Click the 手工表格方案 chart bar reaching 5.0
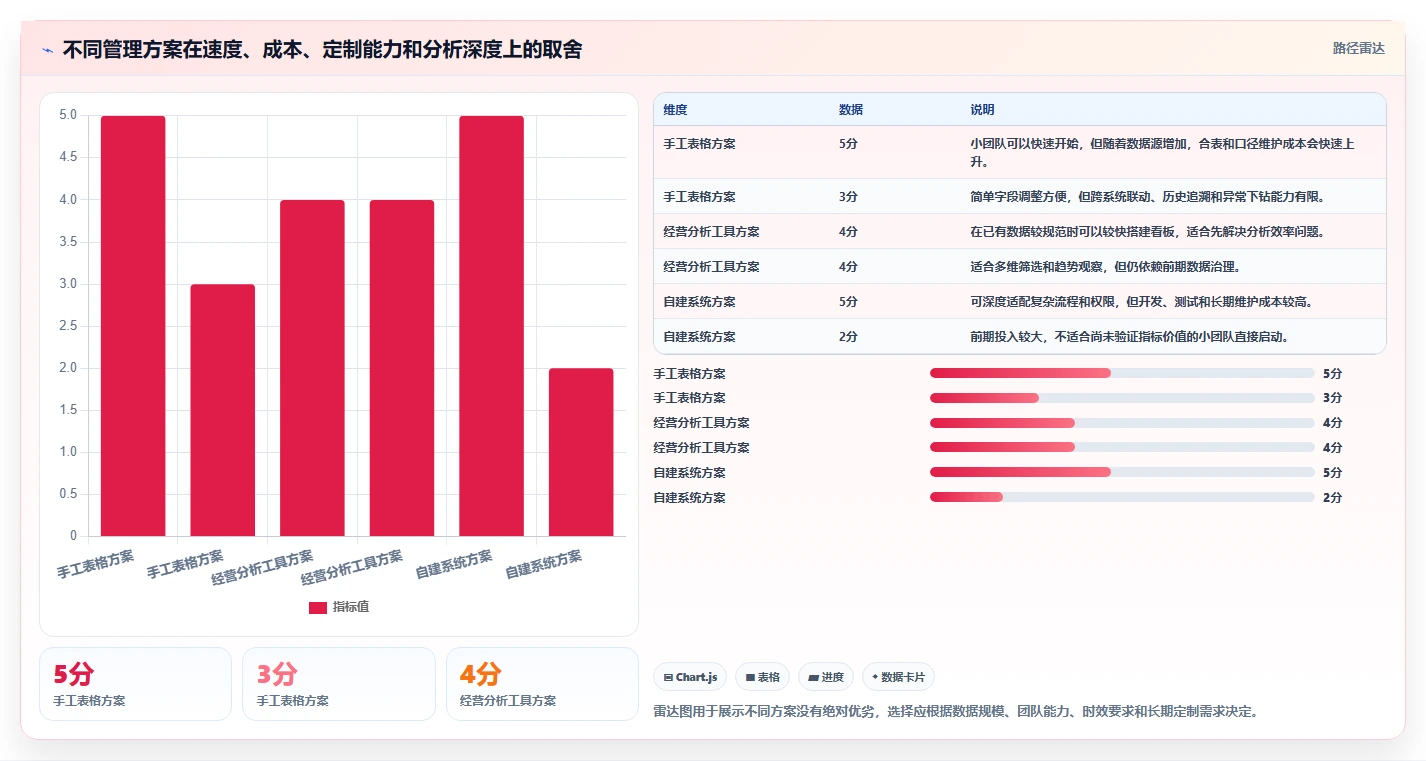Image resolution: width=1426 pixels, height=761 pixels. pyautogui.click(x=133, y=326)
